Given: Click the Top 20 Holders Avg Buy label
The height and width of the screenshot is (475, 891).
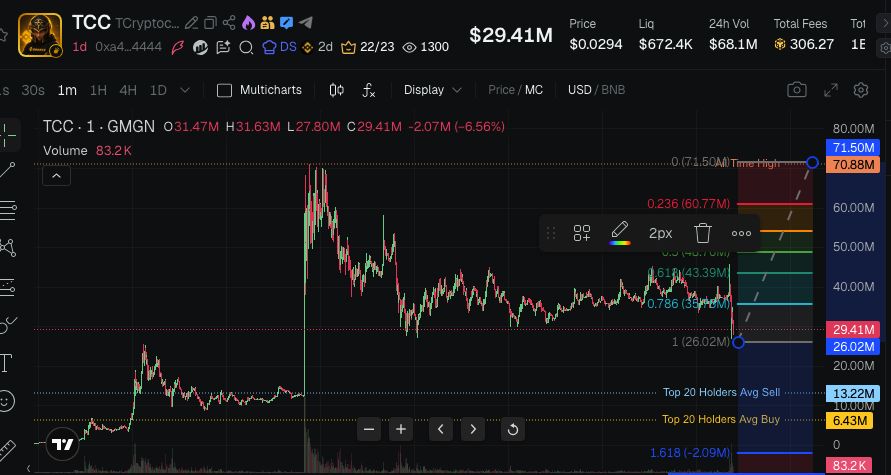Looking at the screenshot, I should 721,419.
